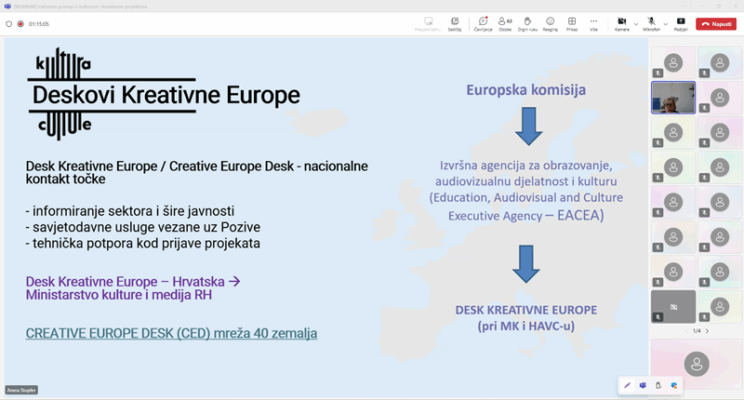The width and height of the screenshot is (744, 400).
Task: Click the CREATIVE EUROPE DESK (CED) link
Action: point(171,333)
